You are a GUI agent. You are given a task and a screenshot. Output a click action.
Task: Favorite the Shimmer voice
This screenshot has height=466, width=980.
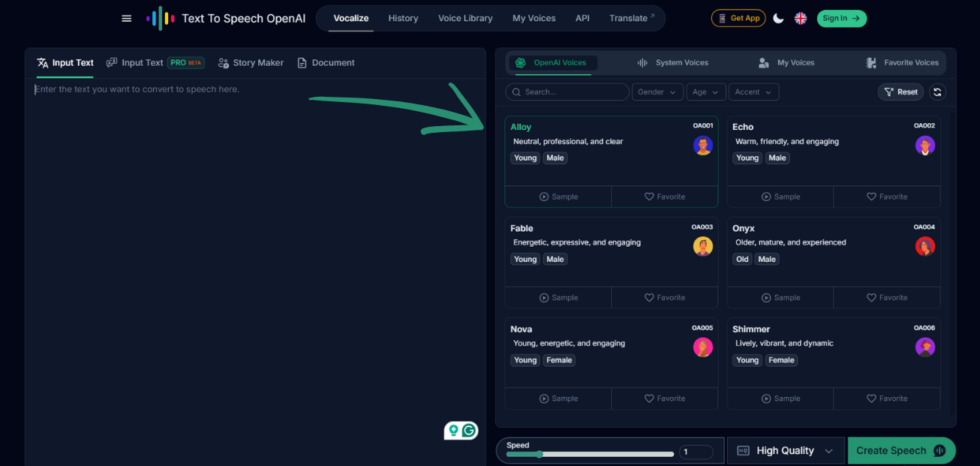(x=887, y=398)
